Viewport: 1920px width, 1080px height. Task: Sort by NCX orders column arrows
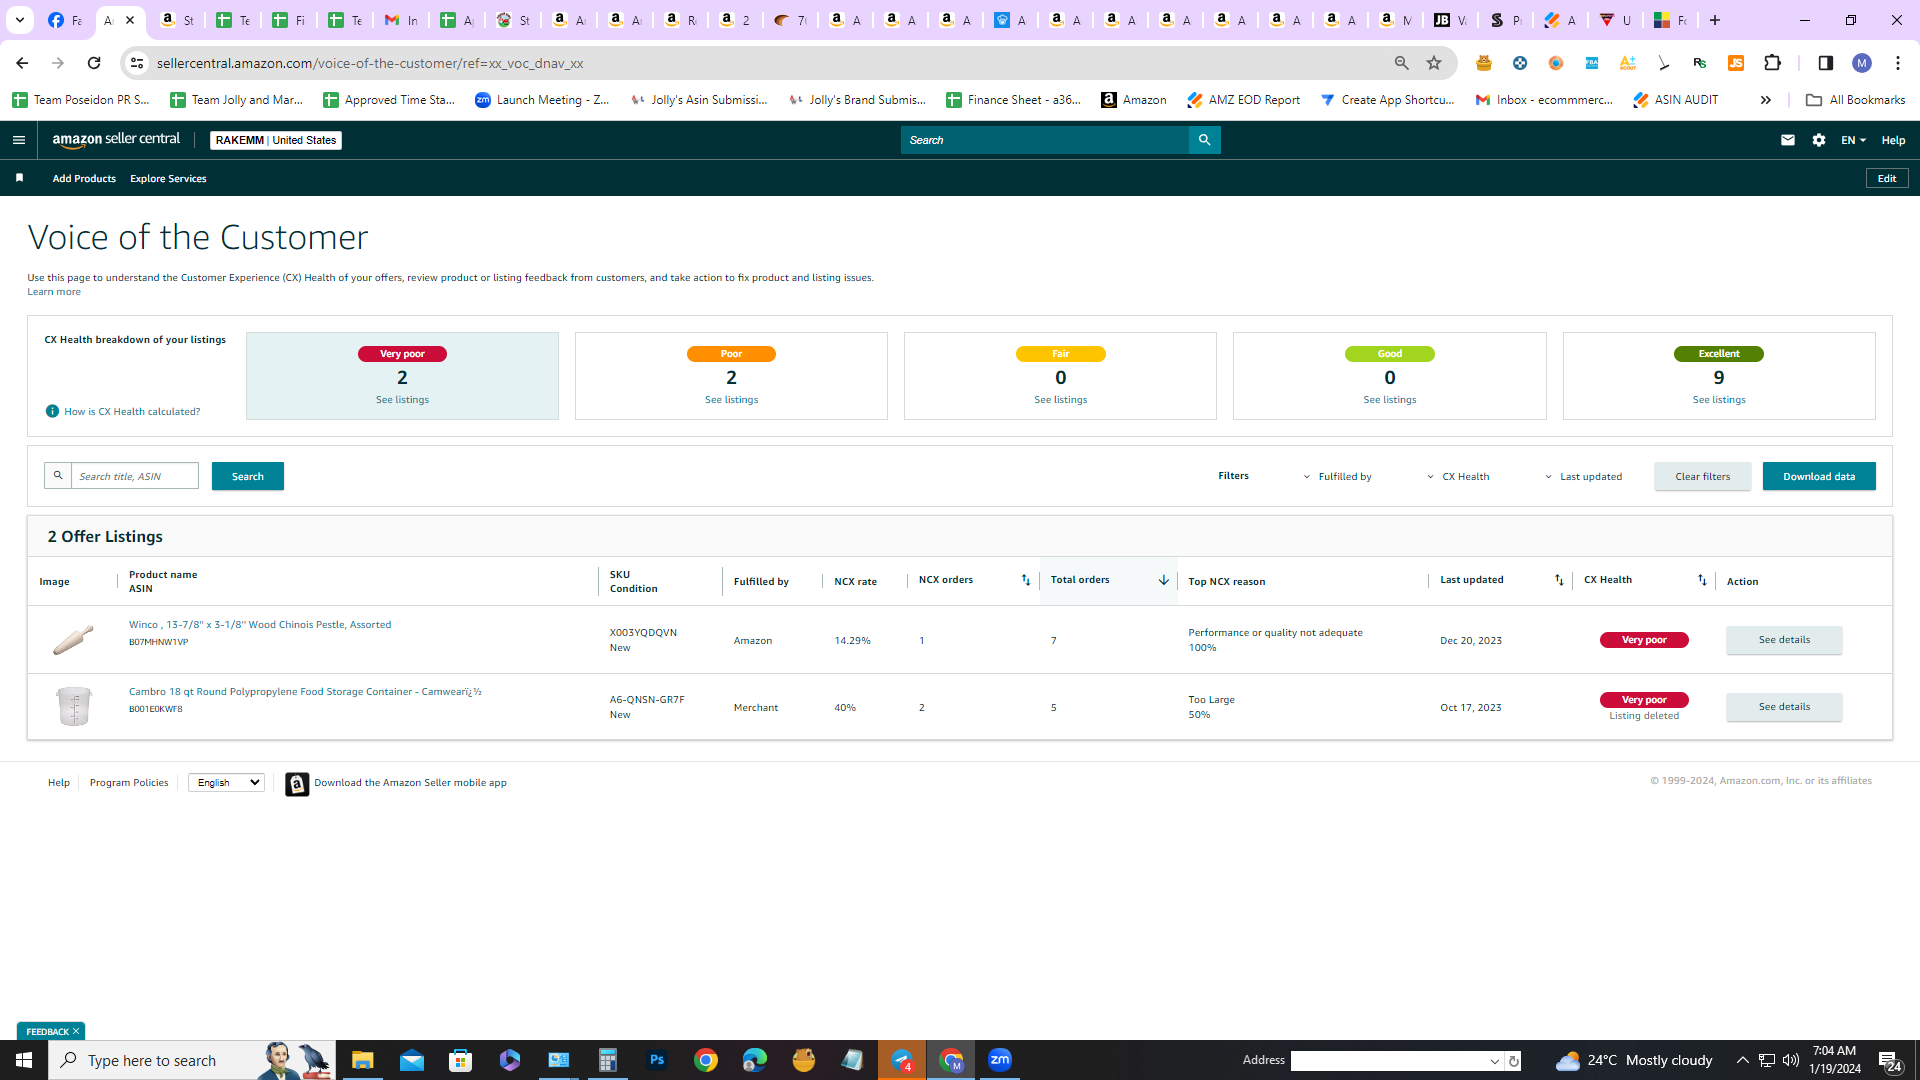click(1025, 580)
